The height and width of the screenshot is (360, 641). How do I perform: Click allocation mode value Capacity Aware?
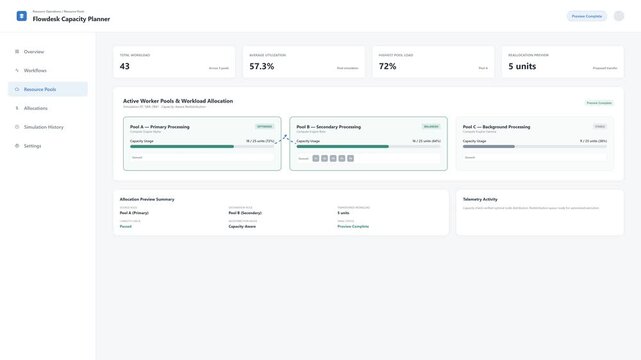pos(242,226)
